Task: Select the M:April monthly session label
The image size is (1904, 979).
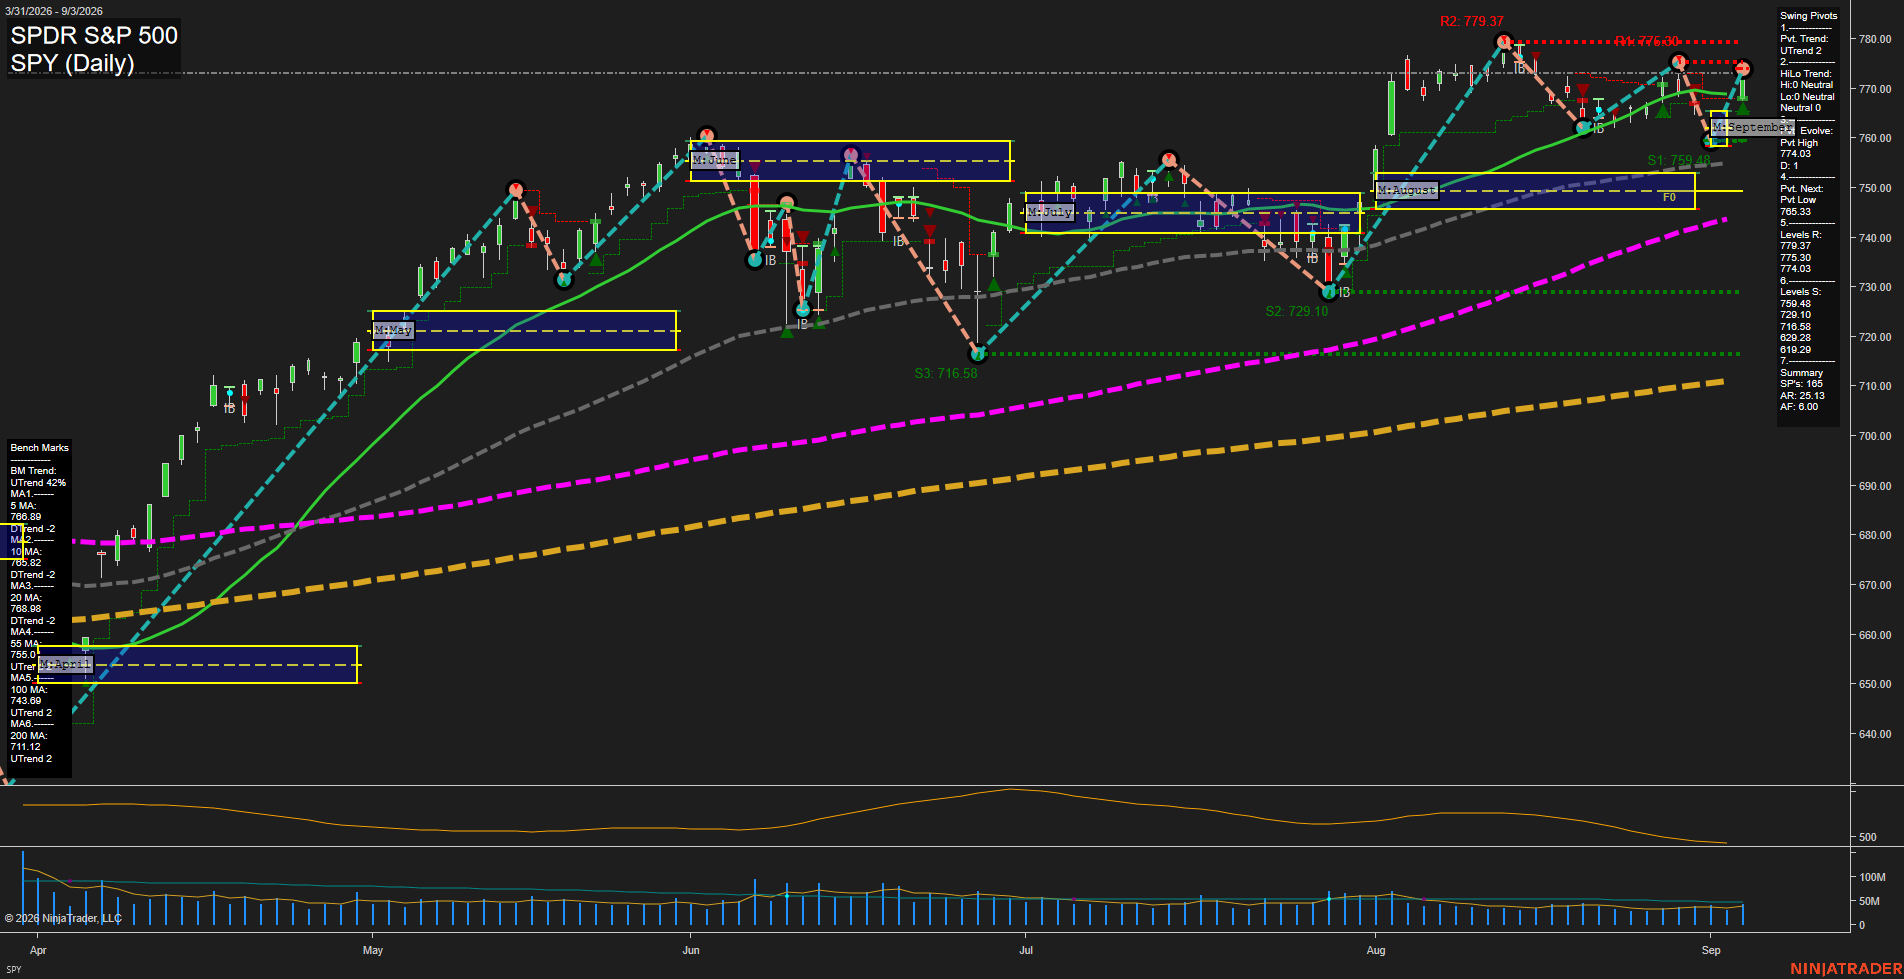Action: click(x=65, y=664)
